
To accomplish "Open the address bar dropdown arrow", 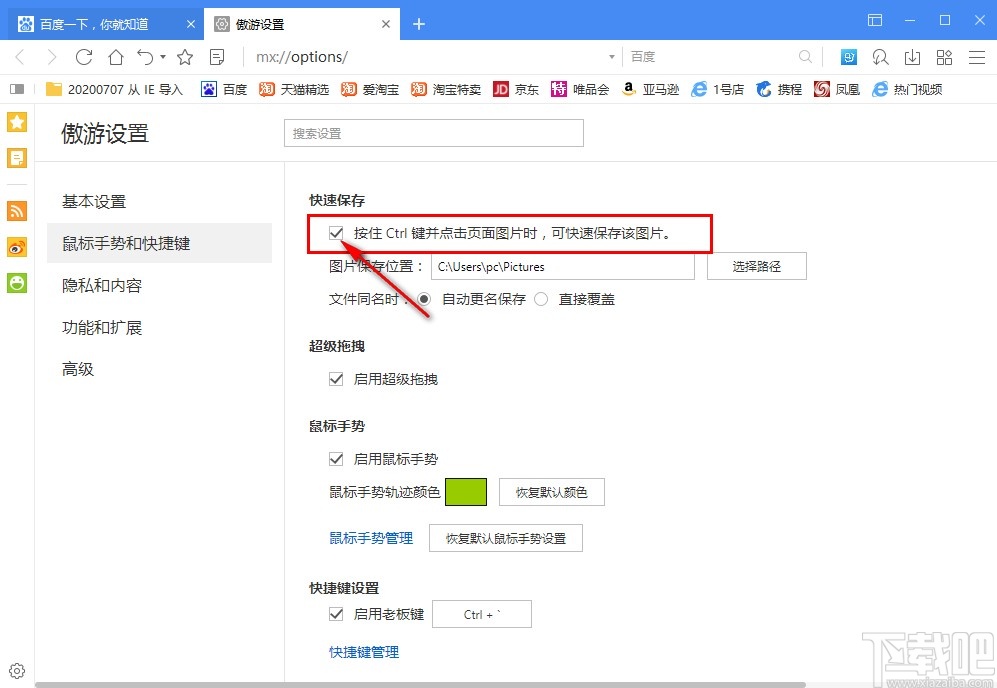I will pyautogui.click(x=609, y=57).
